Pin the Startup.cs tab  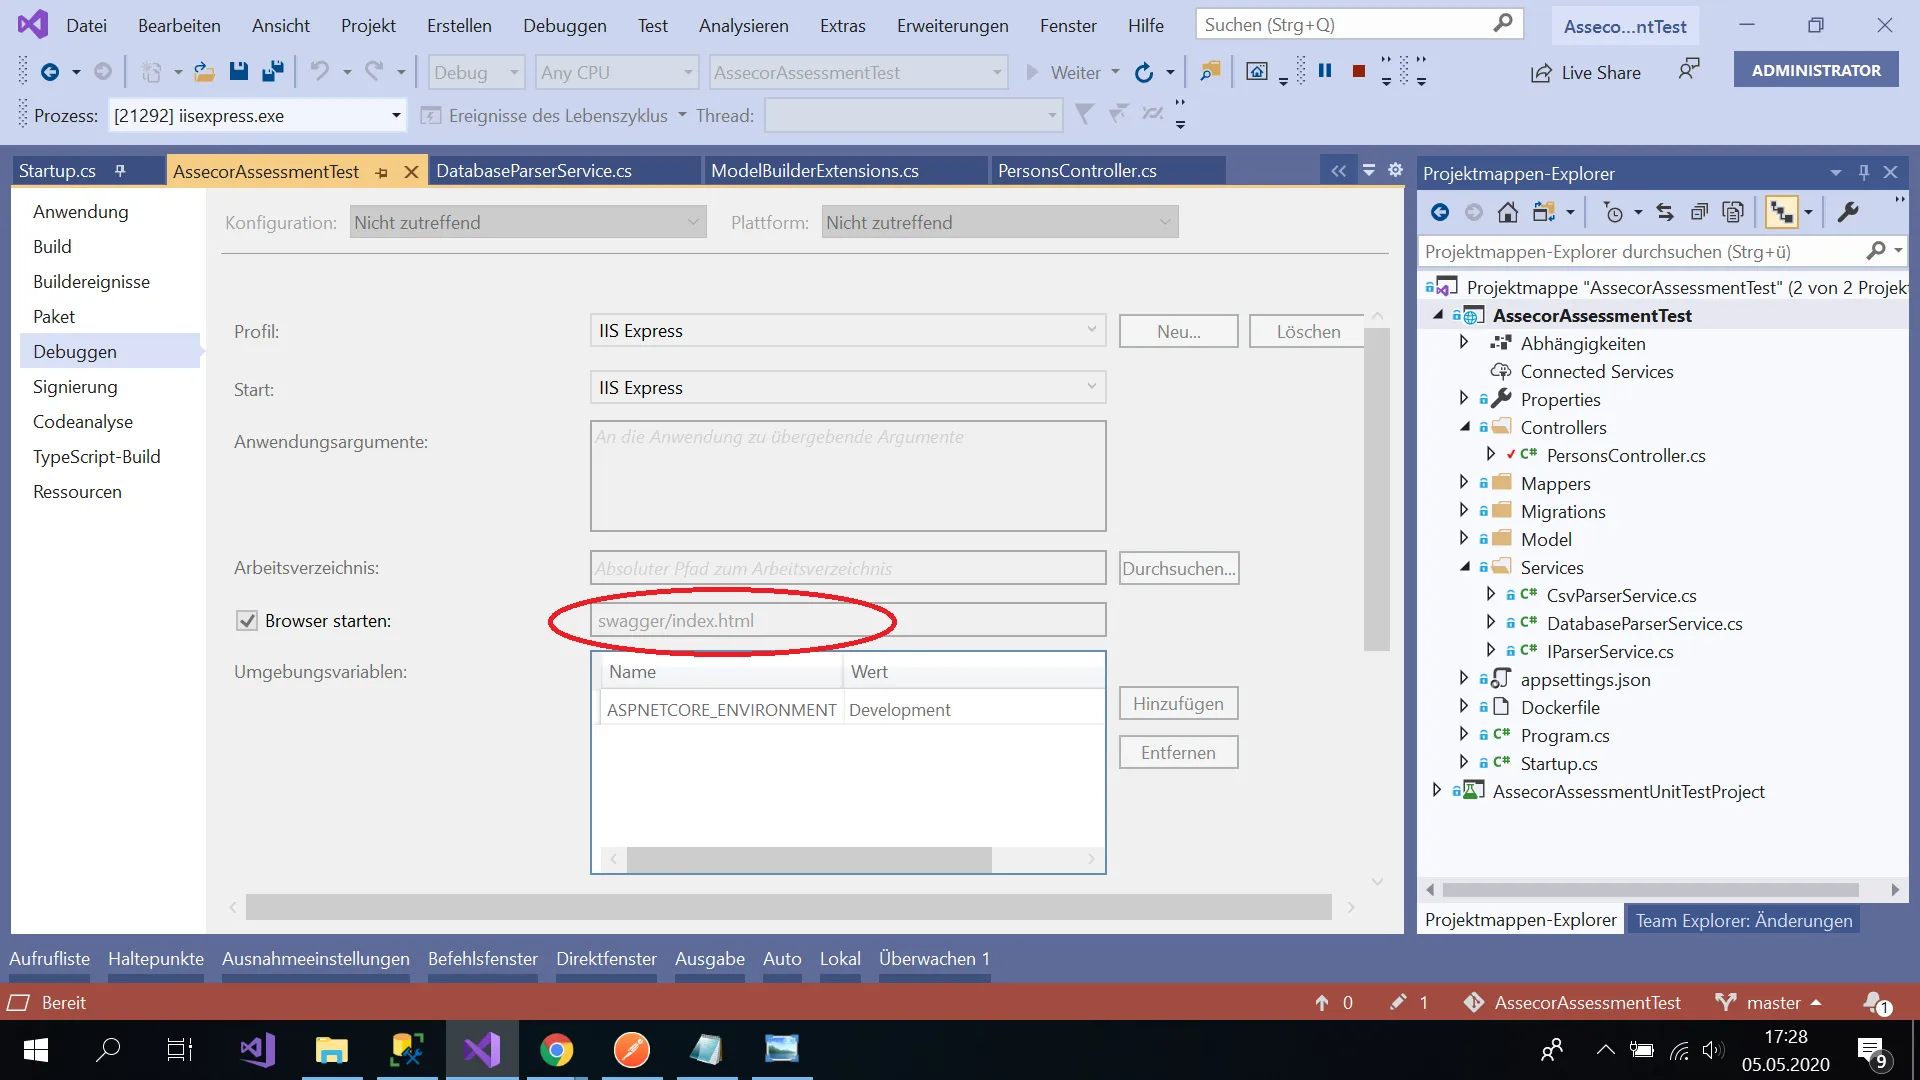click(x=120, y=171)
